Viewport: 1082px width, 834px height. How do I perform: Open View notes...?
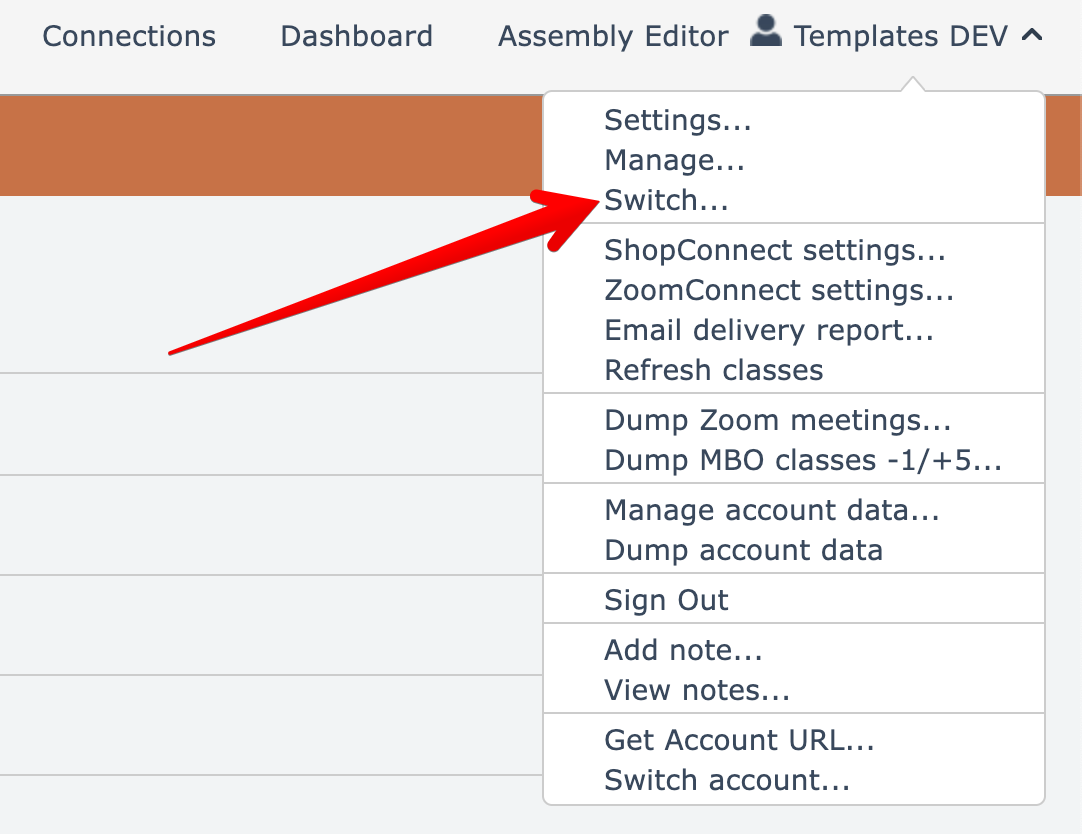697,690
